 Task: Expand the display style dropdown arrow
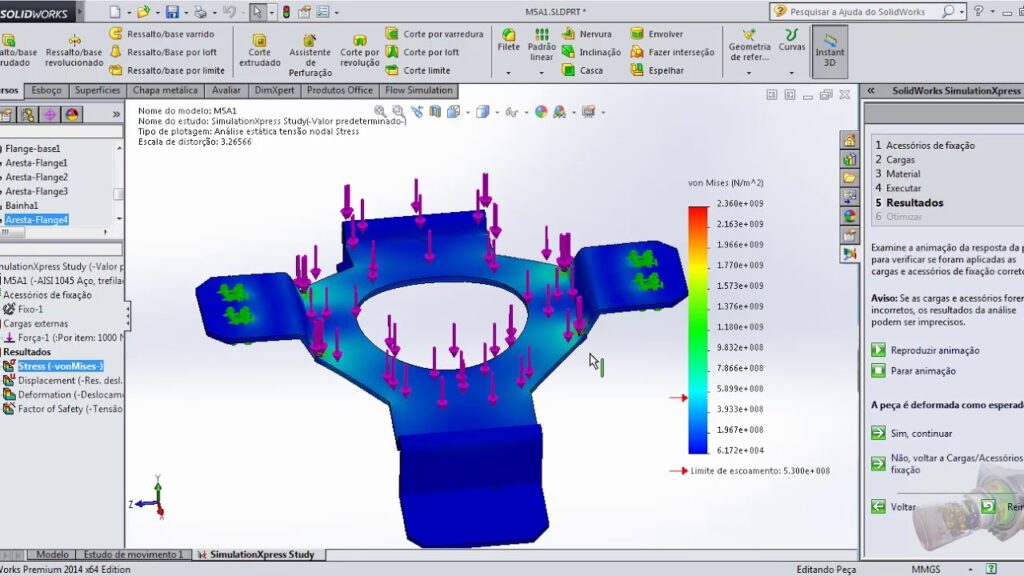coord(497,112)
